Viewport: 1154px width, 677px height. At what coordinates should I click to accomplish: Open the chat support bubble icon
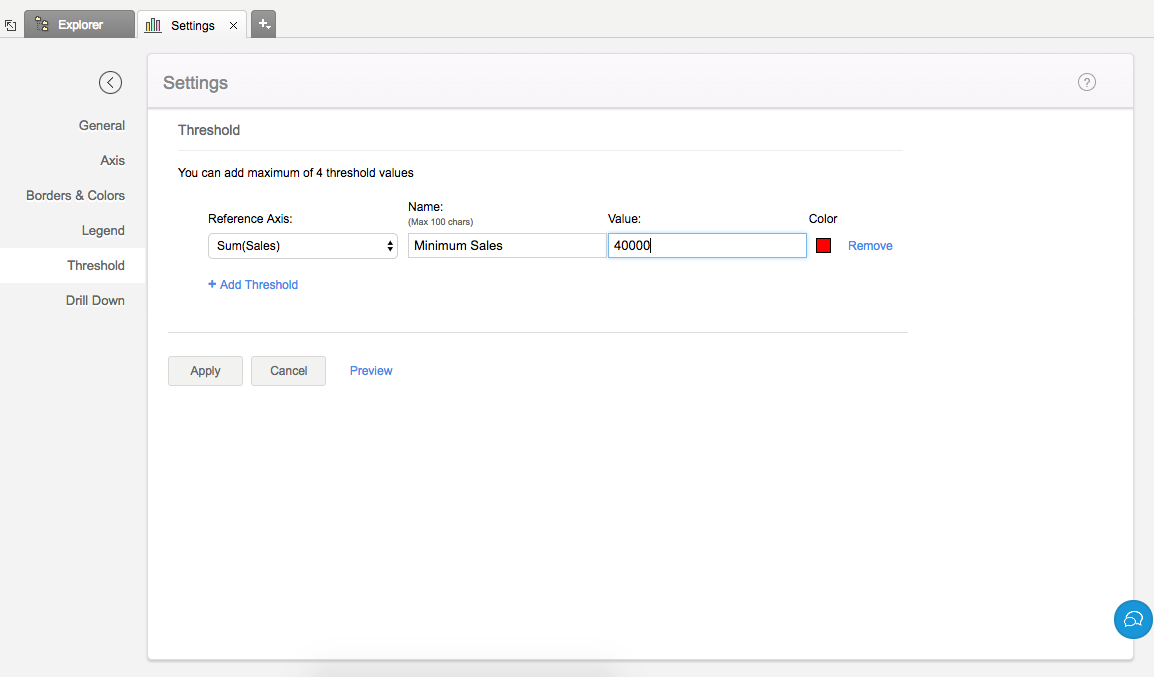(1133, 619)
